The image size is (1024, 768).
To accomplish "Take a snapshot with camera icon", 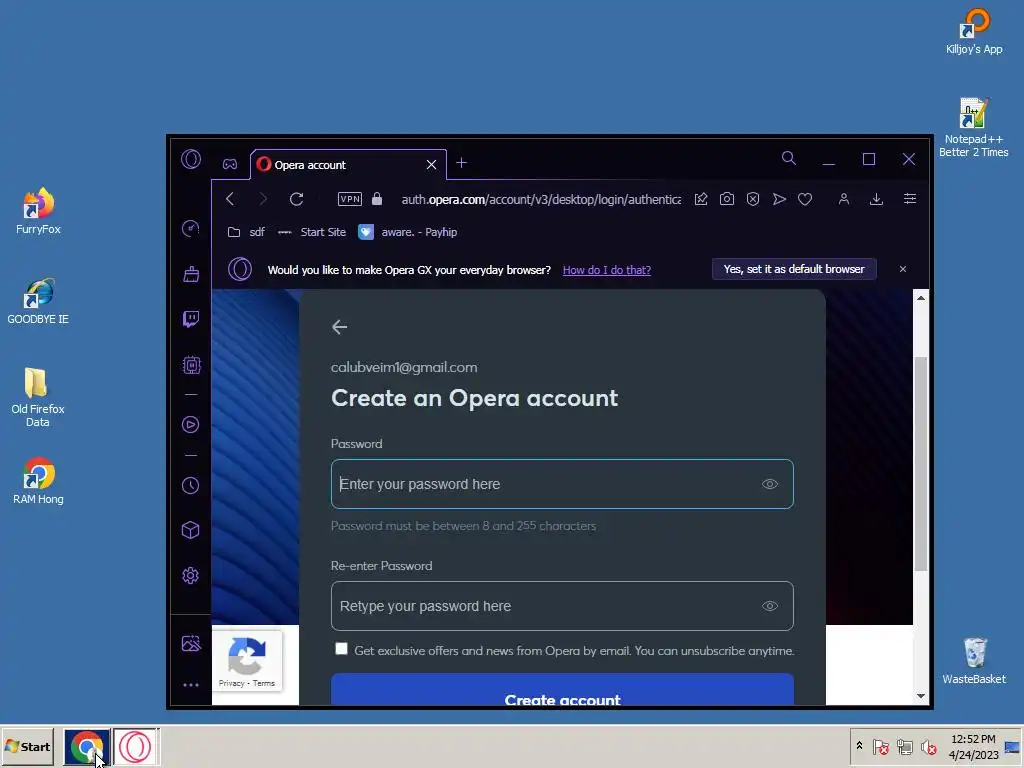I will point(727,199).
